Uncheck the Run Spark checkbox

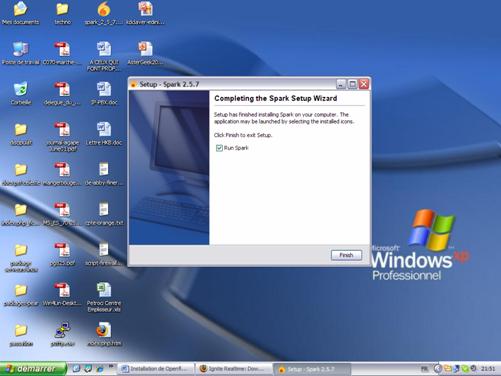point(219,148)
